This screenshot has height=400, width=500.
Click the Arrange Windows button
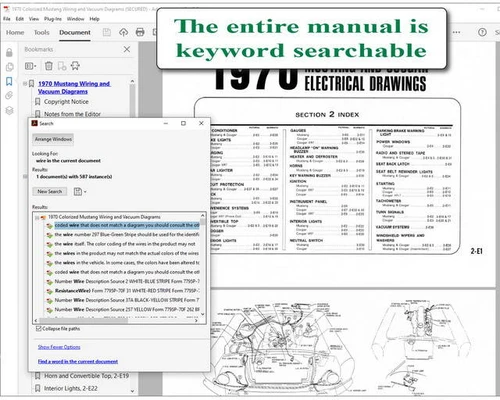click(53, 139)
